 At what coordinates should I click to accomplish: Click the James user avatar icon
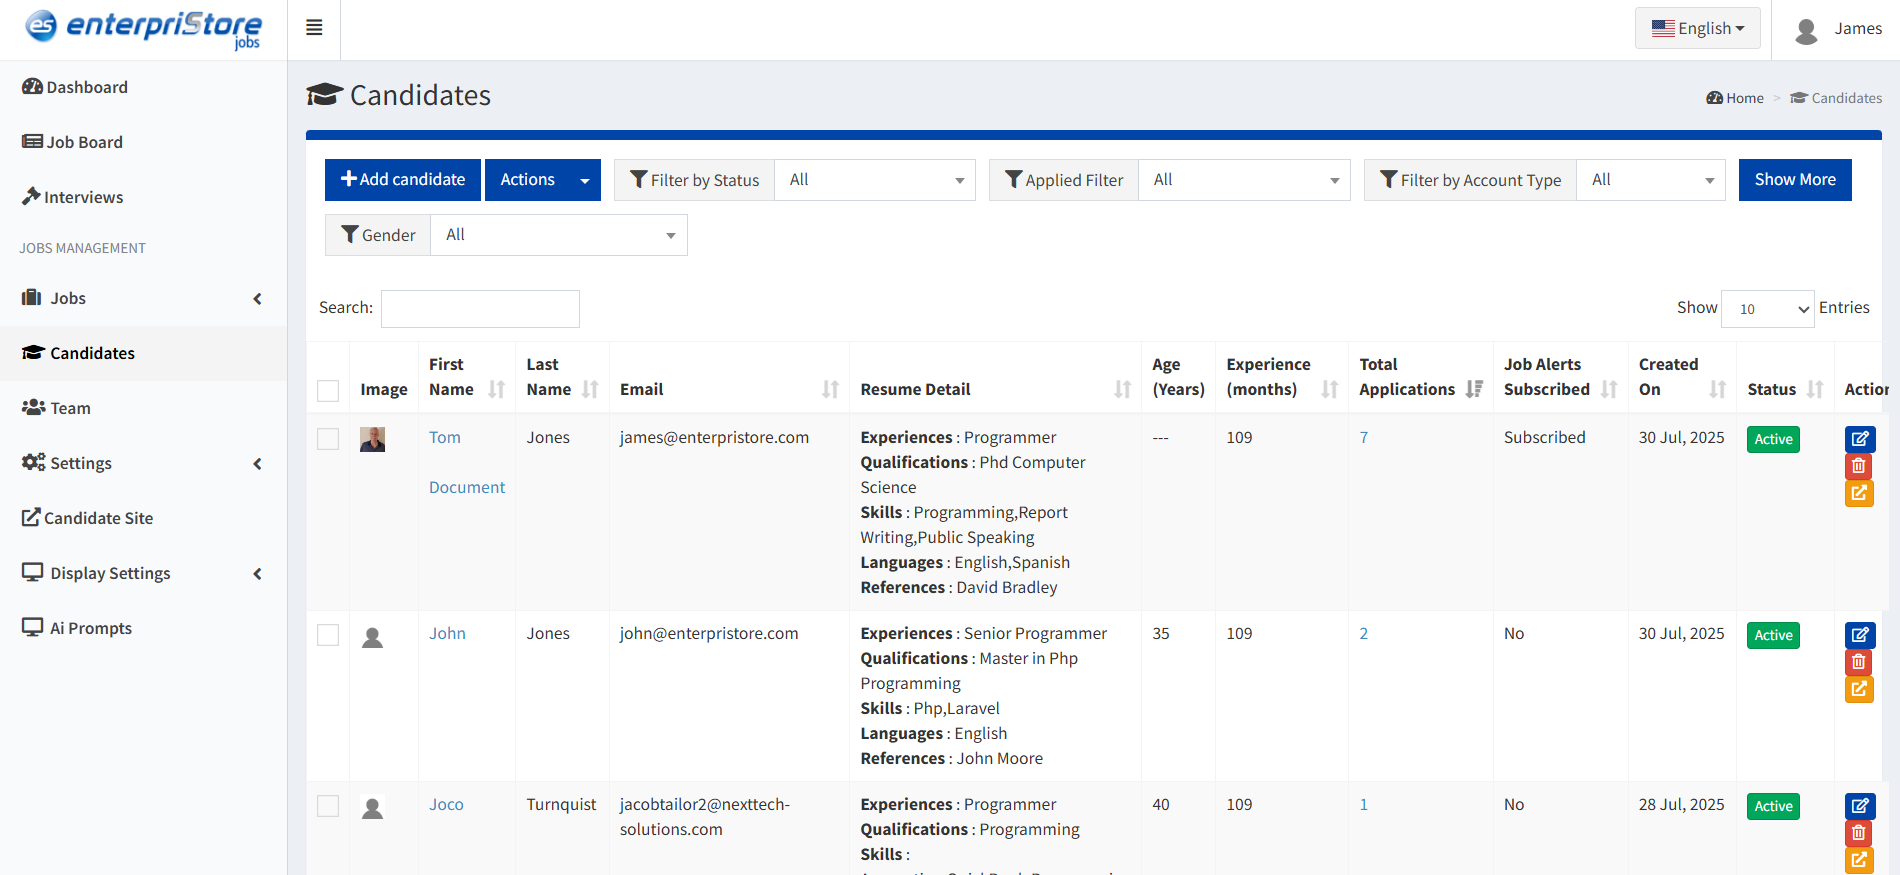(1806, 30)
